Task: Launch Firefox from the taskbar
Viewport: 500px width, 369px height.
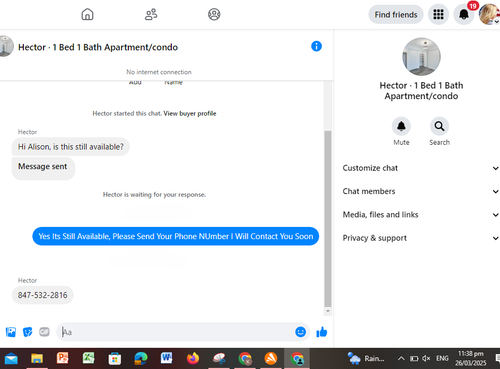Action: 193,359
